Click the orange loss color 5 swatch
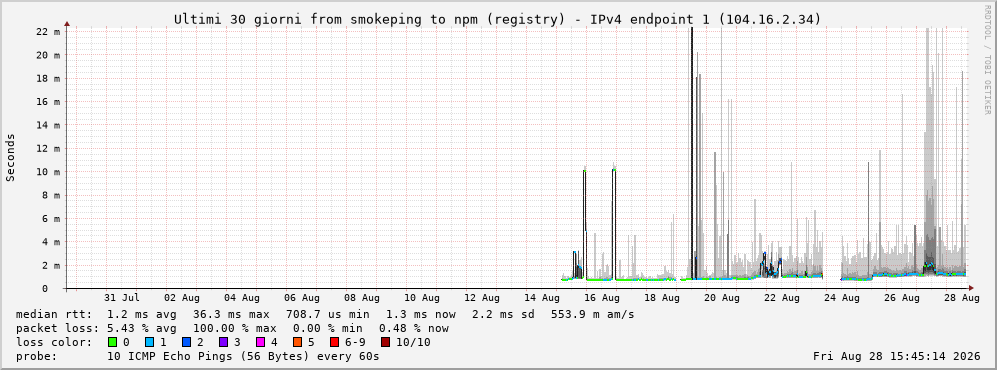The width and height of the screenshot is (997, 370). click(x=296, y=343)
